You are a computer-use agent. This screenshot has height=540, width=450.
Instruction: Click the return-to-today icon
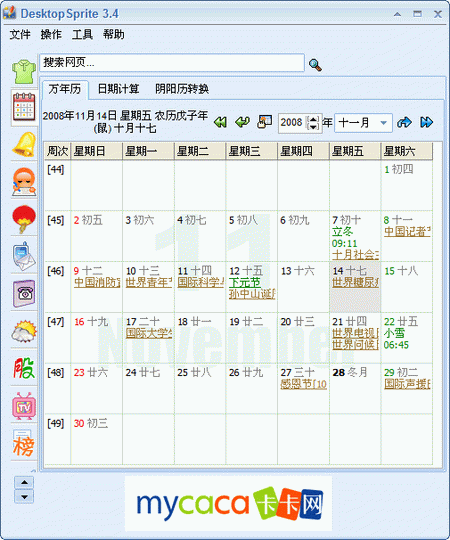pyautogui.click(x=264, y=122)
